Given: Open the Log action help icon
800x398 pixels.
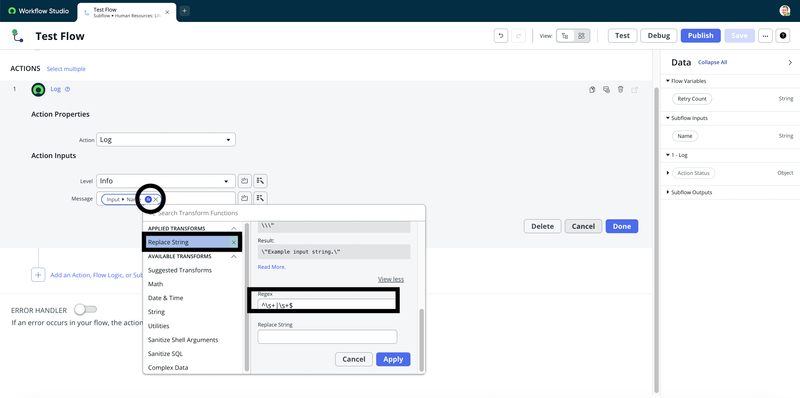Looking at the screenshot, I should click(x=67, y=89).
